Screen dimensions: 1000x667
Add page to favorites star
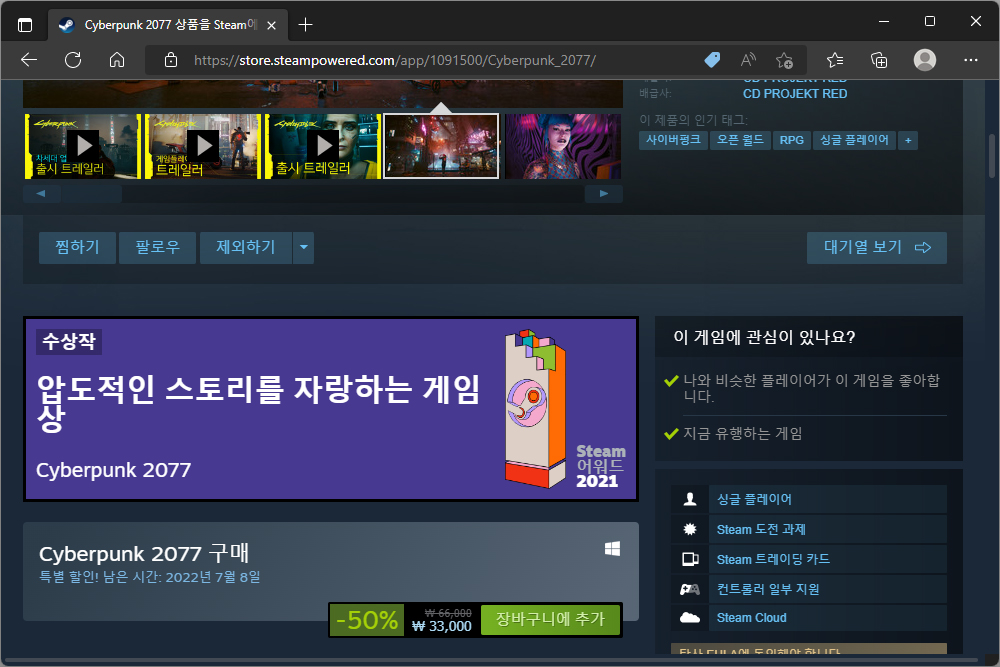[x=784, y=60]
